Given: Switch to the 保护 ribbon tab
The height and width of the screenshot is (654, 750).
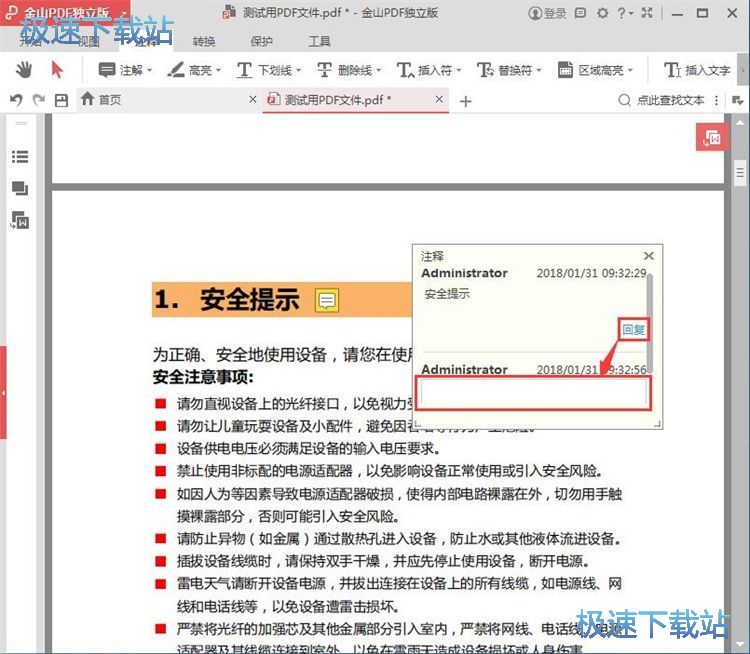Looking at the screenshot, I should point(262,41).
